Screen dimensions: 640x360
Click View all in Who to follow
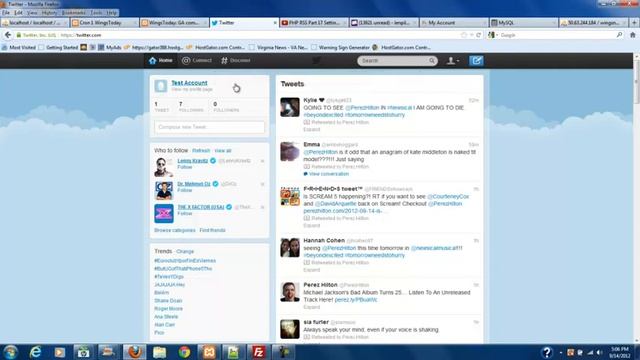click(223, 151)
